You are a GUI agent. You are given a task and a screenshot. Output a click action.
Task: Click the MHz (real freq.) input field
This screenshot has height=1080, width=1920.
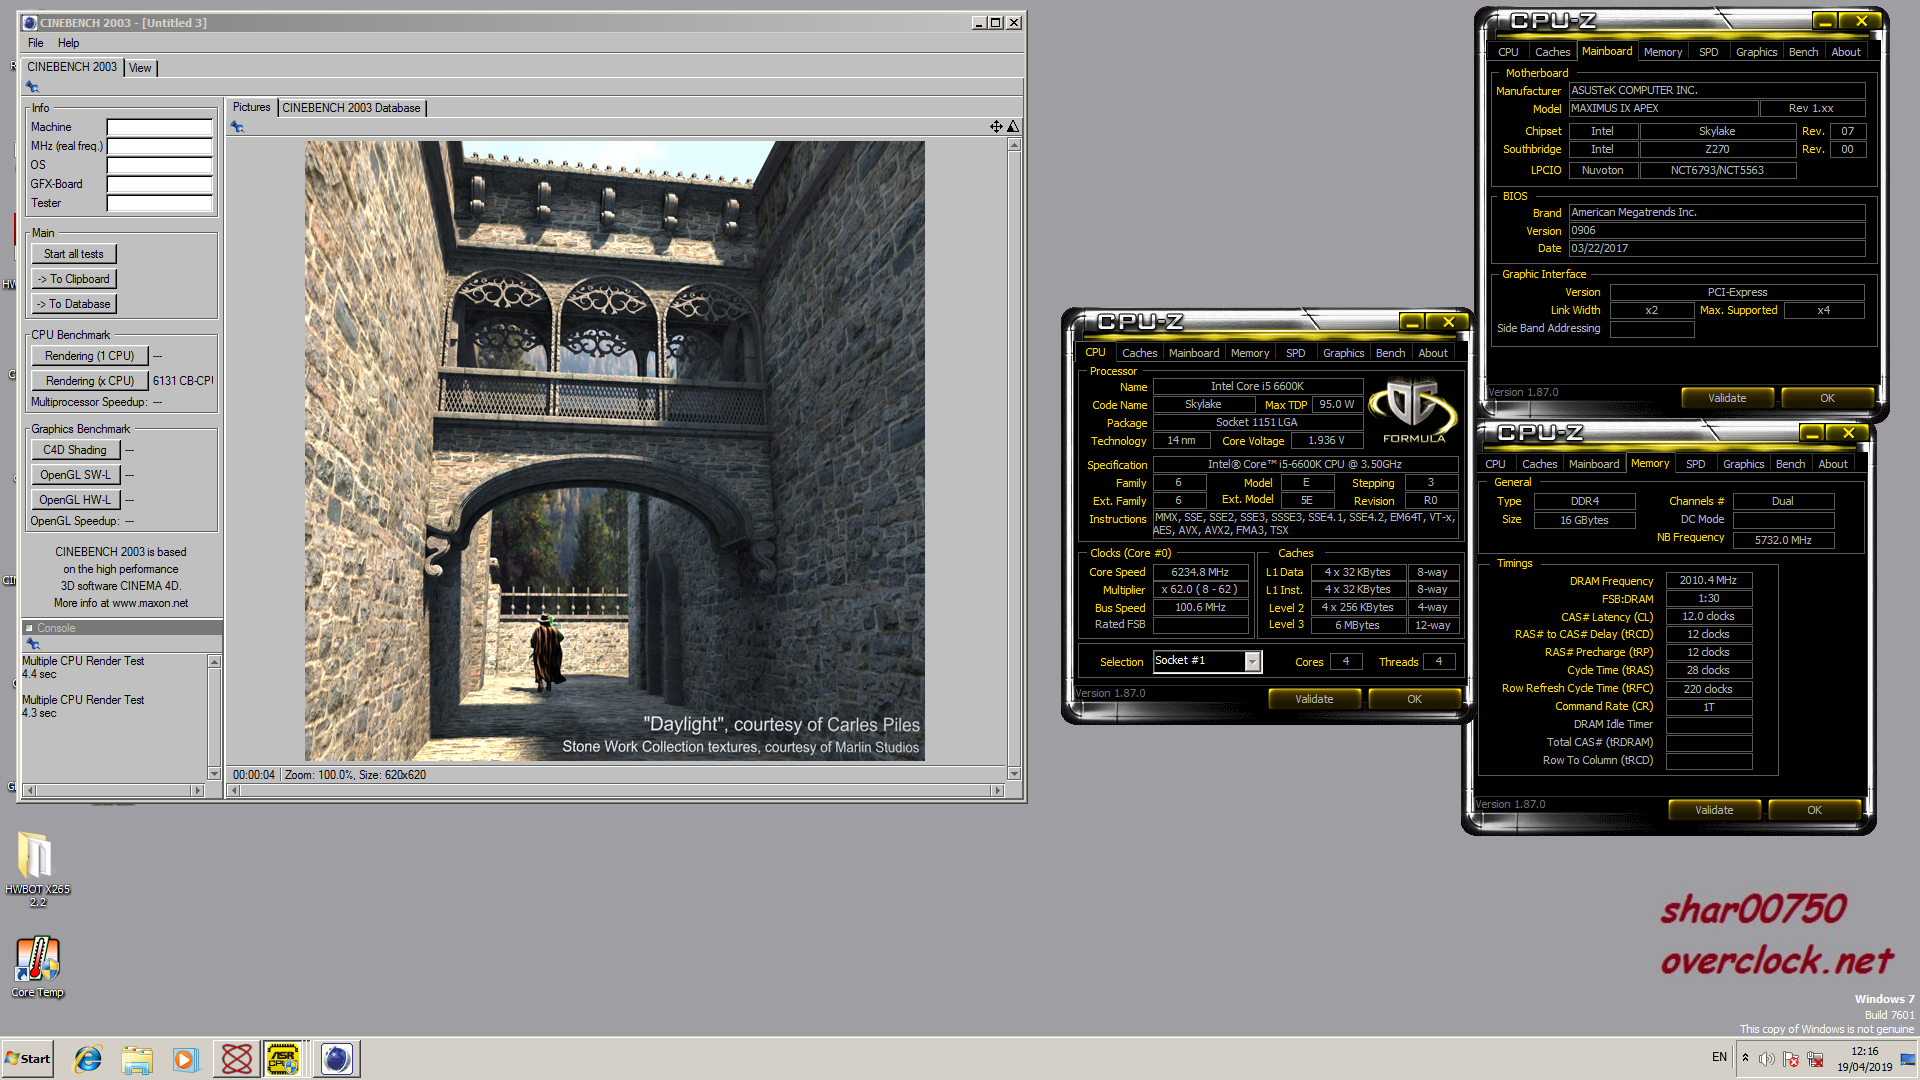160,146
